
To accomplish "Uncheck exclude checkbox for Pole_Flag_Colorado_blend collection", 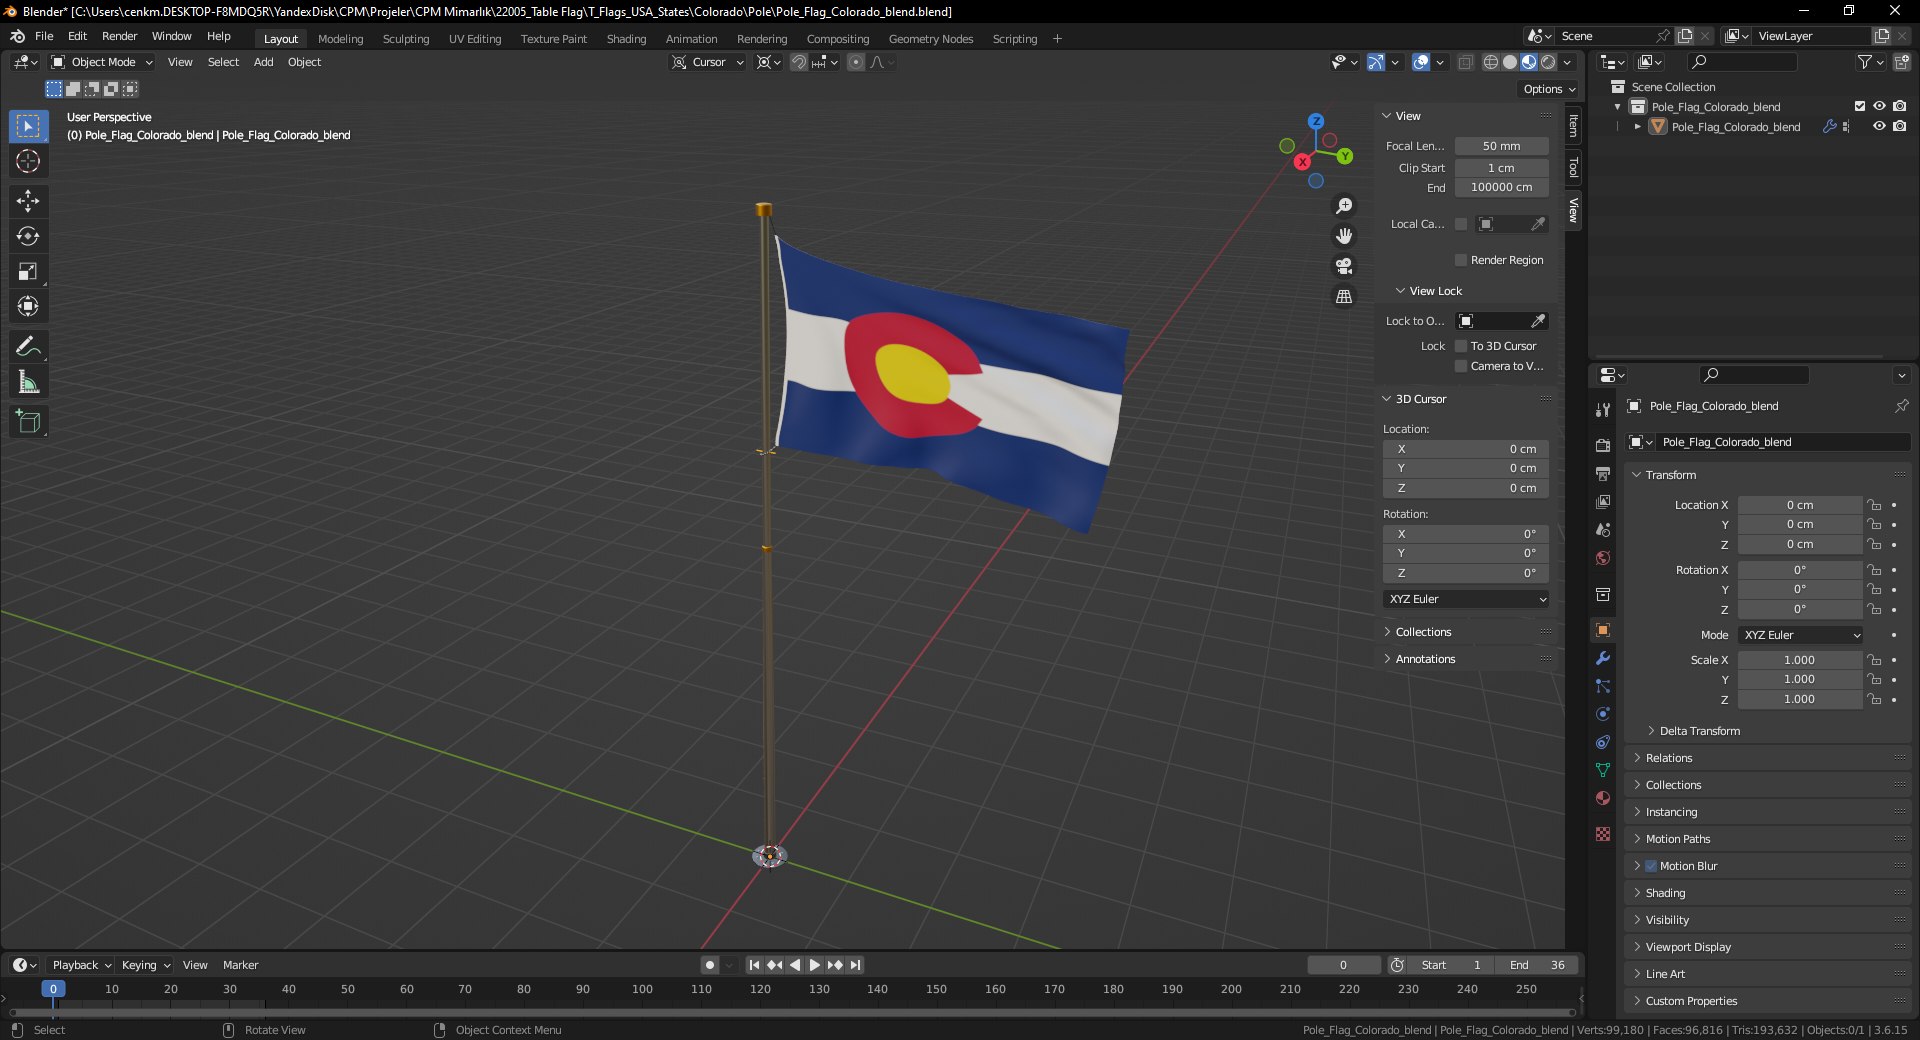I will tap(1860, 106).
